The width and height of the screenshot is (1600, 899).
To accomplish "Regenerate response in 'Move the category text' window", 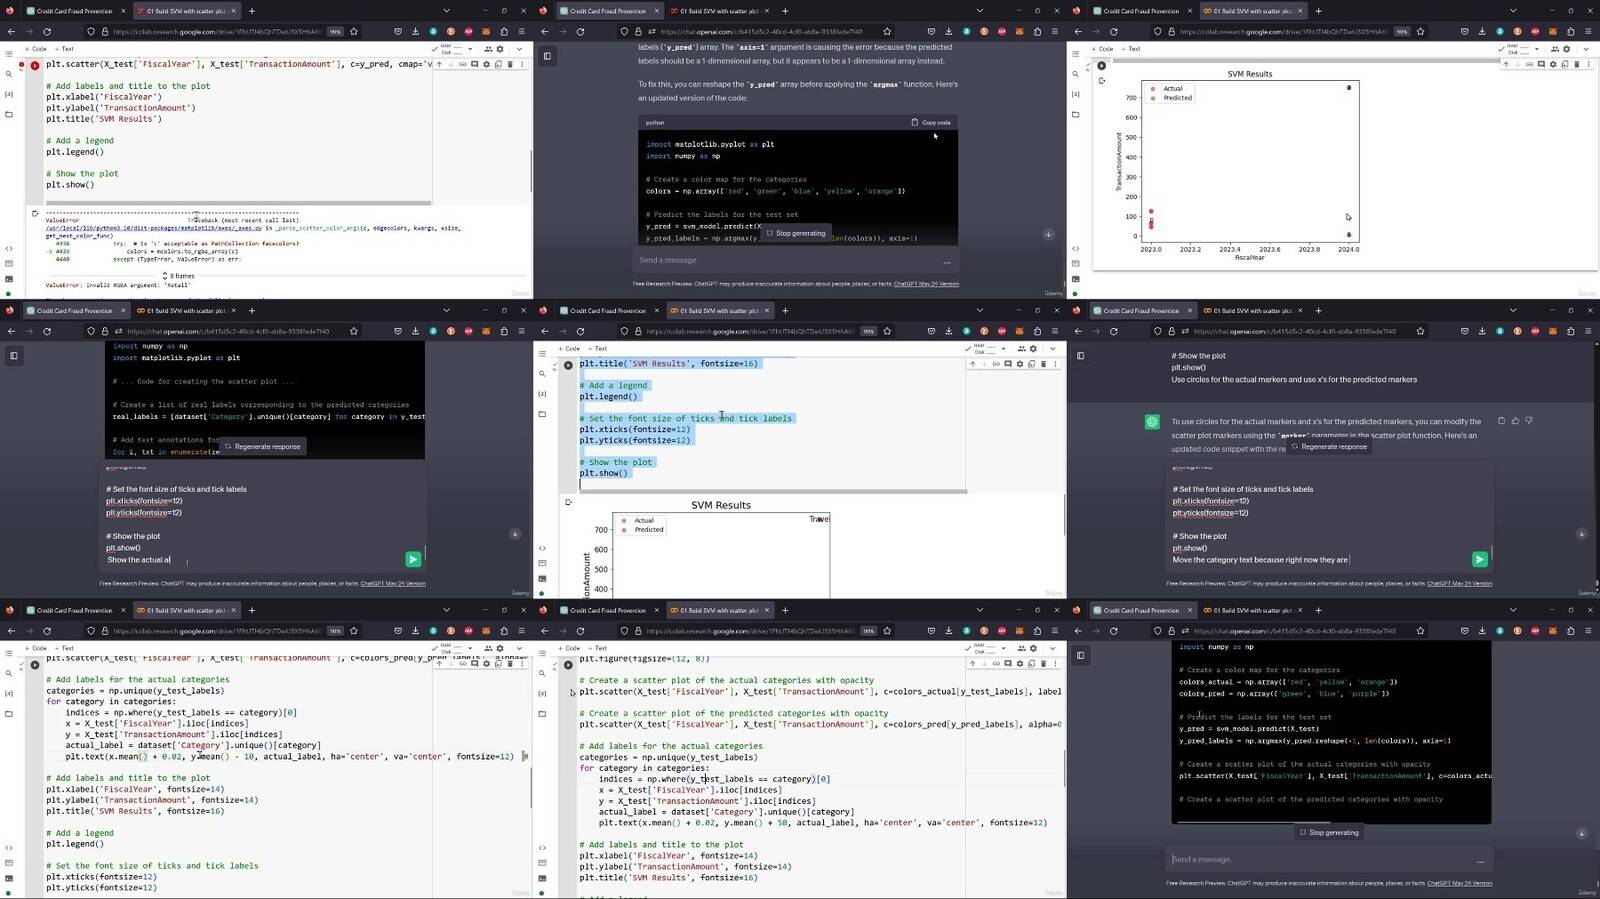I will click(1329, 447).
